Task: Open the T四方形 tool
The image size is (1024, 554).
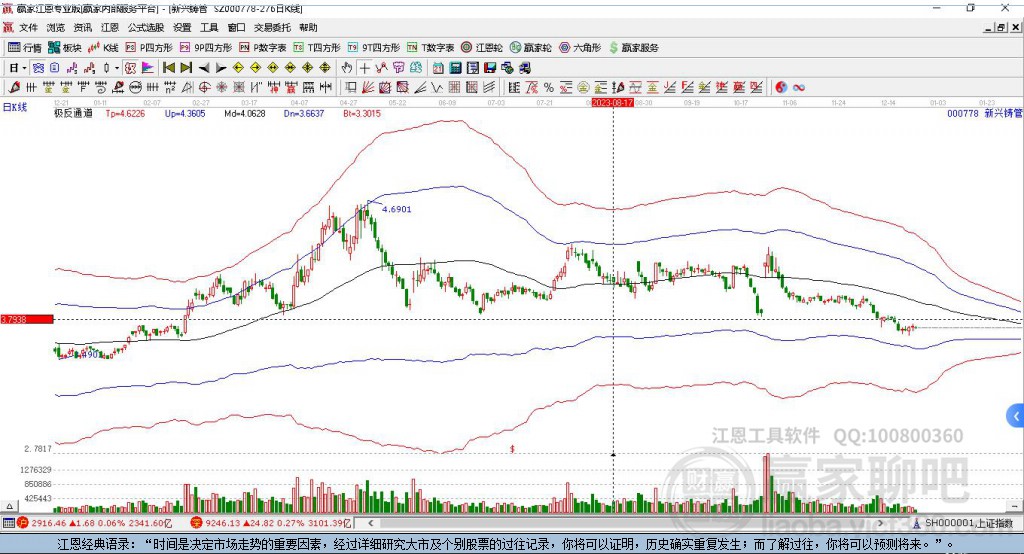Action: click(317, 48)
